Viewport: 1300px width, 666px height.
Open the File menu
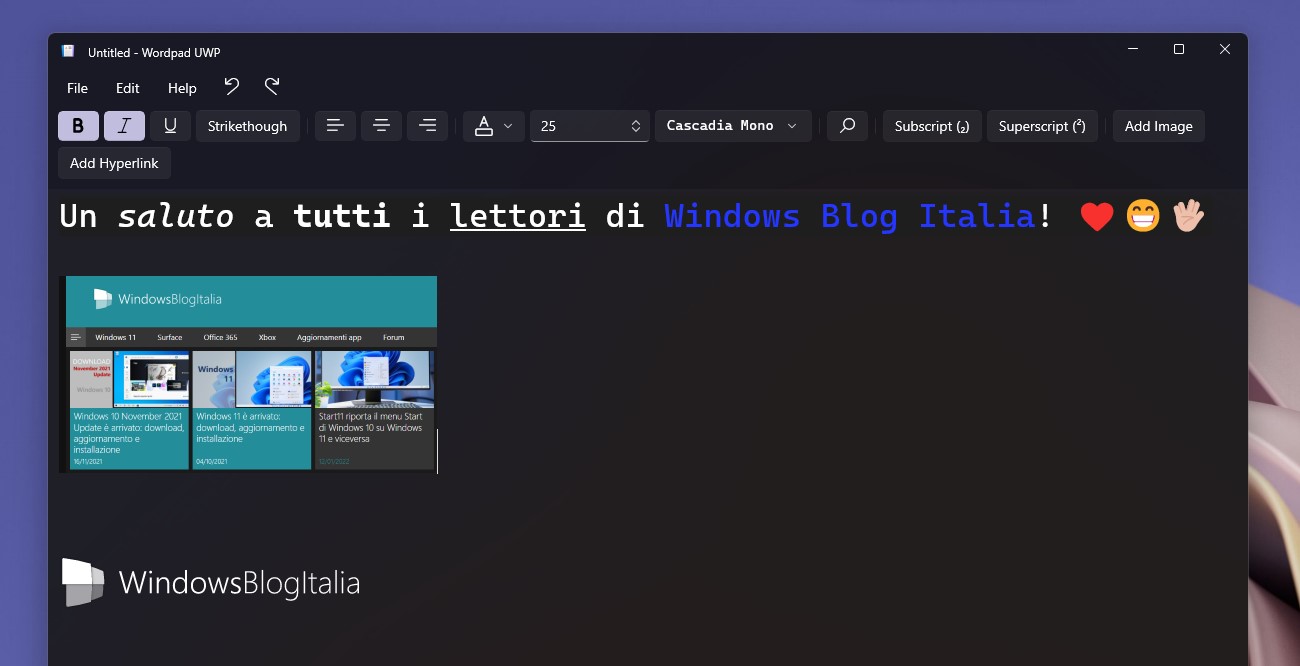77,88
